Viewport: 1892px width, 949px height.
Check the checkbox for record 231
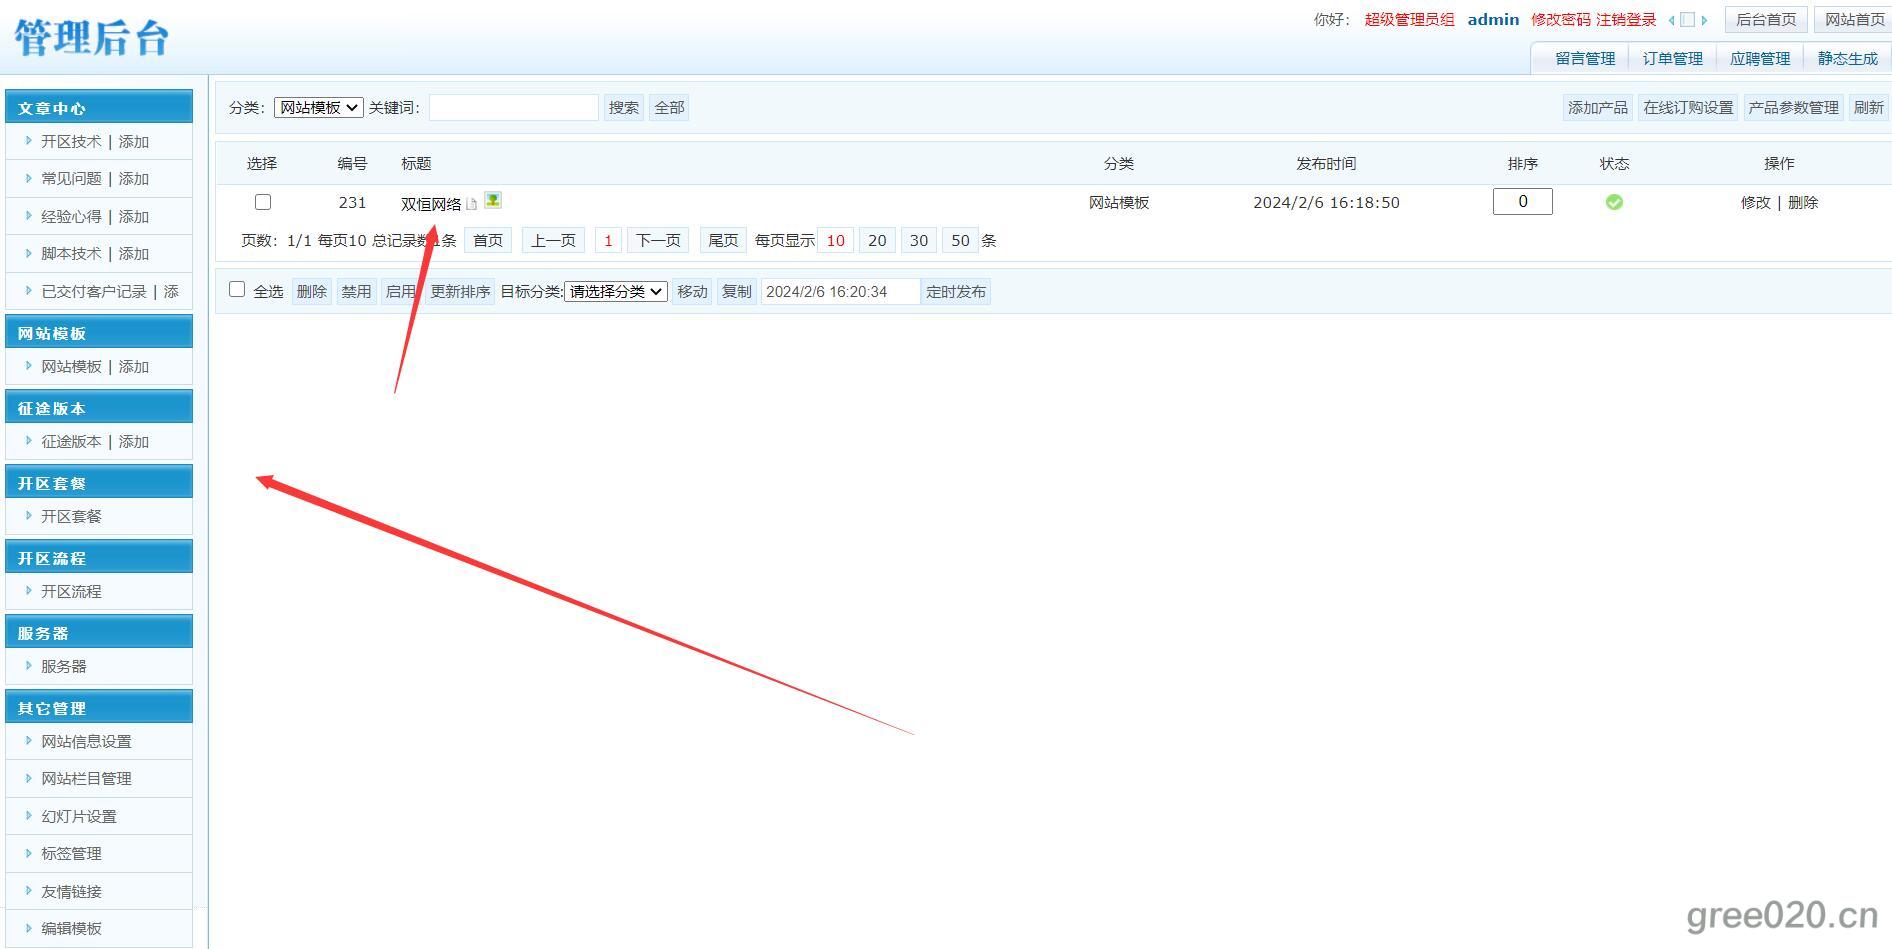pos(263,202)
